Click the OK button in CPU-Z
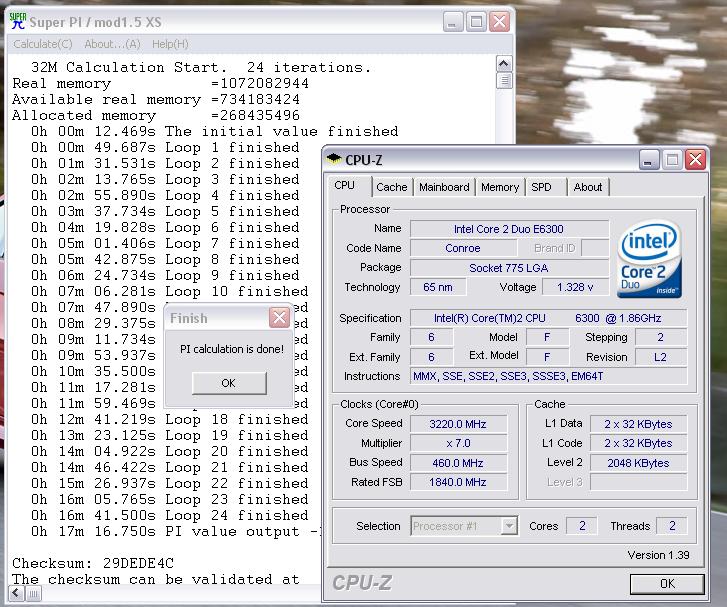Screen dimensions: 727x607 click(x=667, y=583)
